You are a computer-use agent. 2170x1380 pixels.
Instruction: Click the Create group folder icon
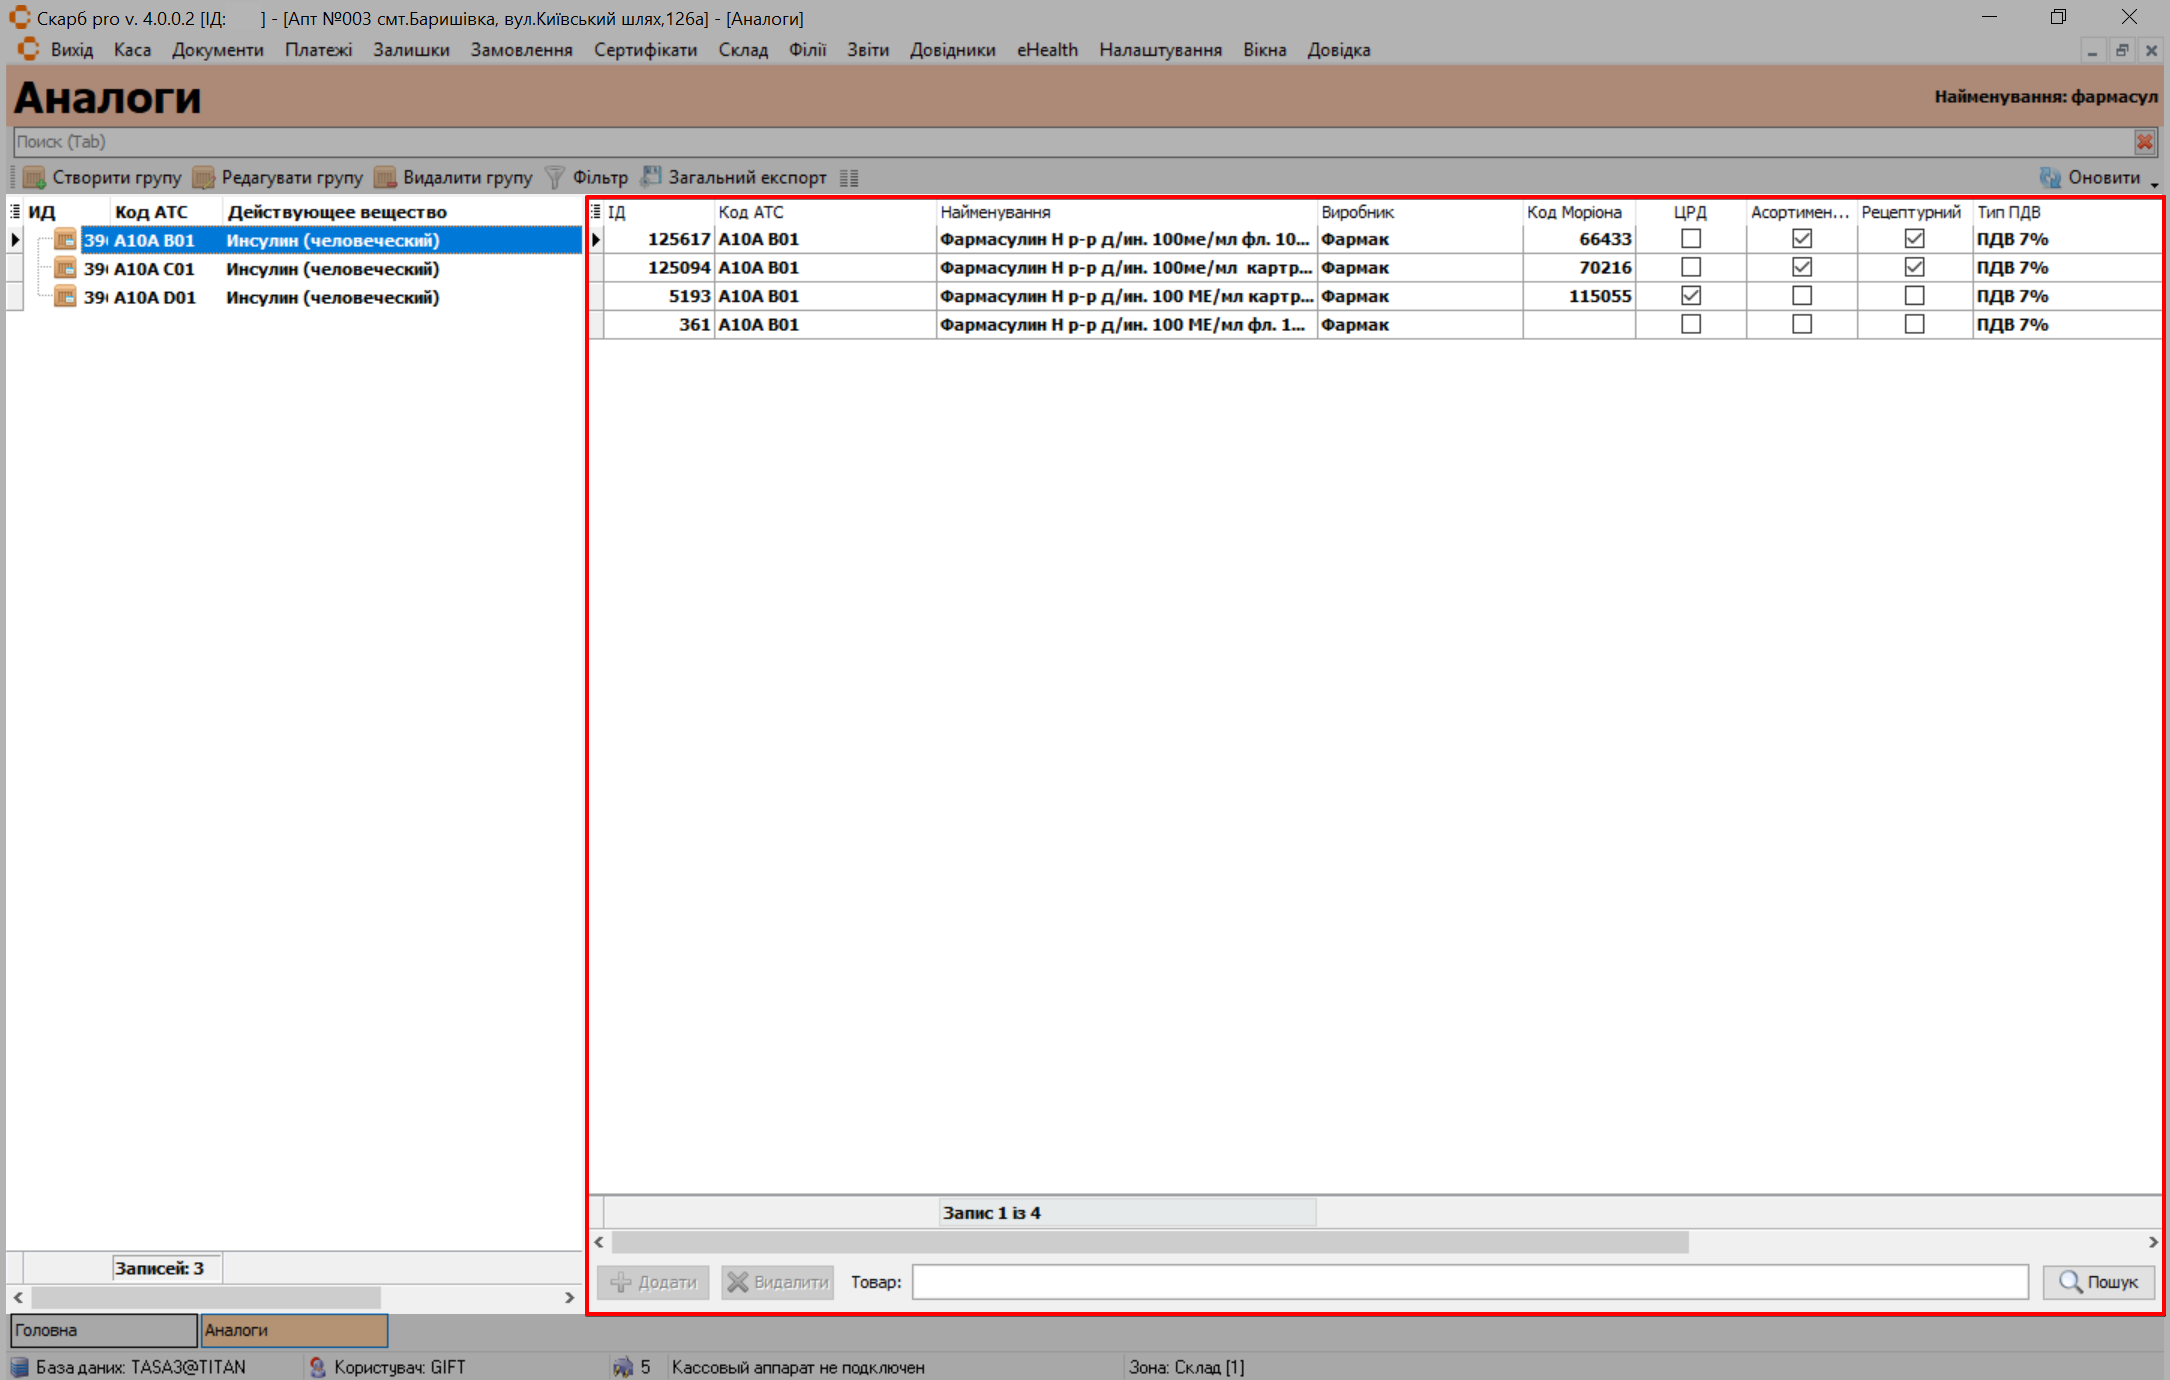click(x=34, y=178)
